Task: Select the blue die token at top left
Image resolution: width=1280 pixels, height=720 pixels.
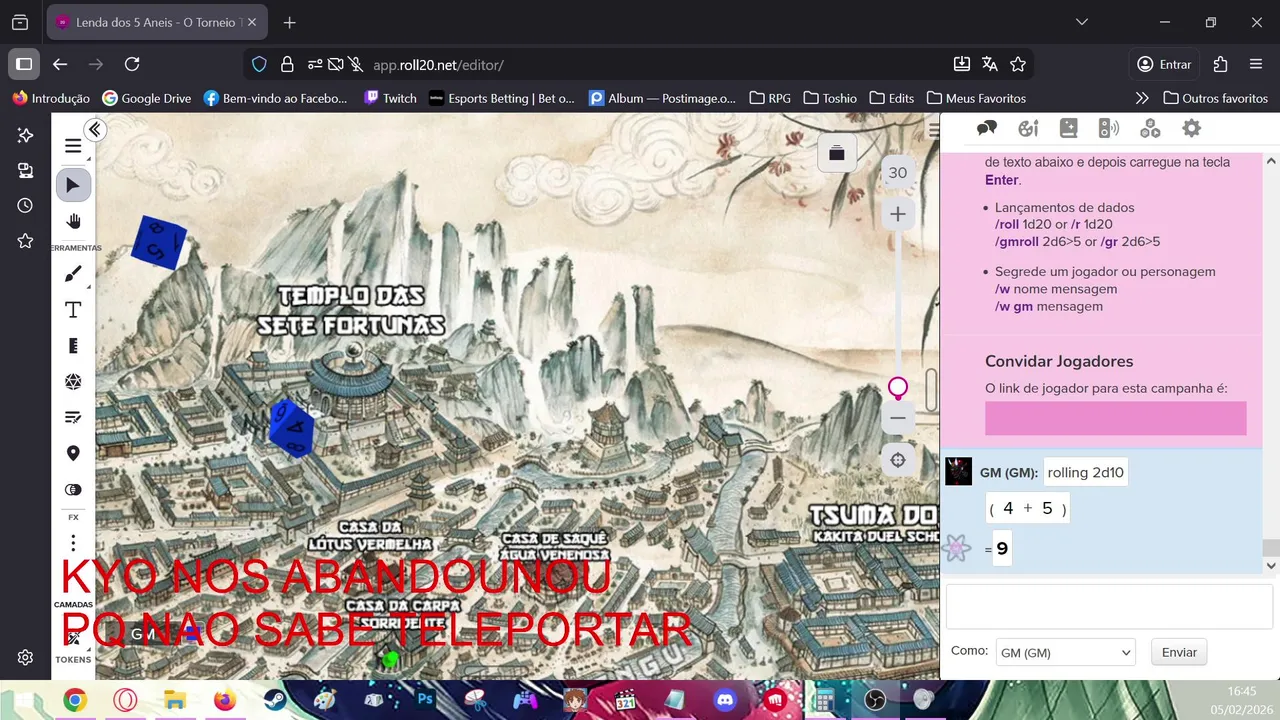Action: [x=159, y=242]
